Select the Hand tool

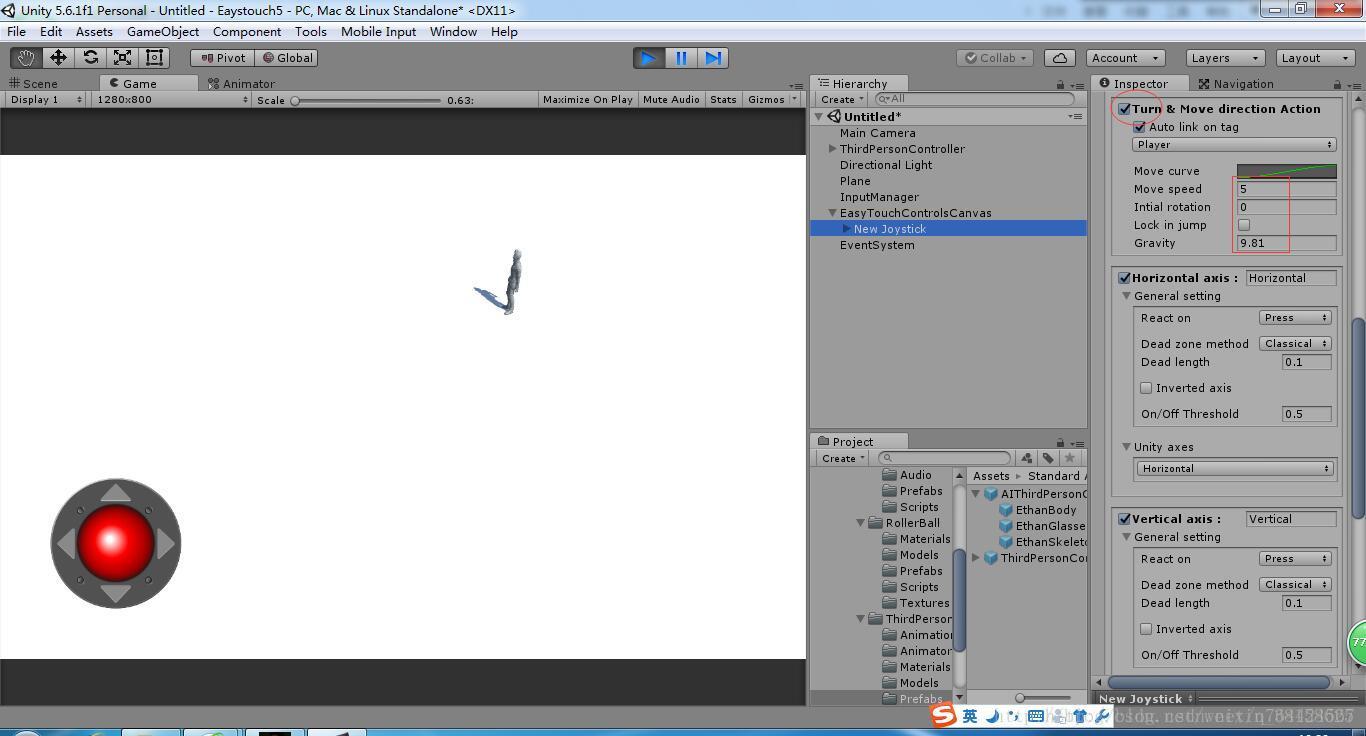(x=26, y=58)
